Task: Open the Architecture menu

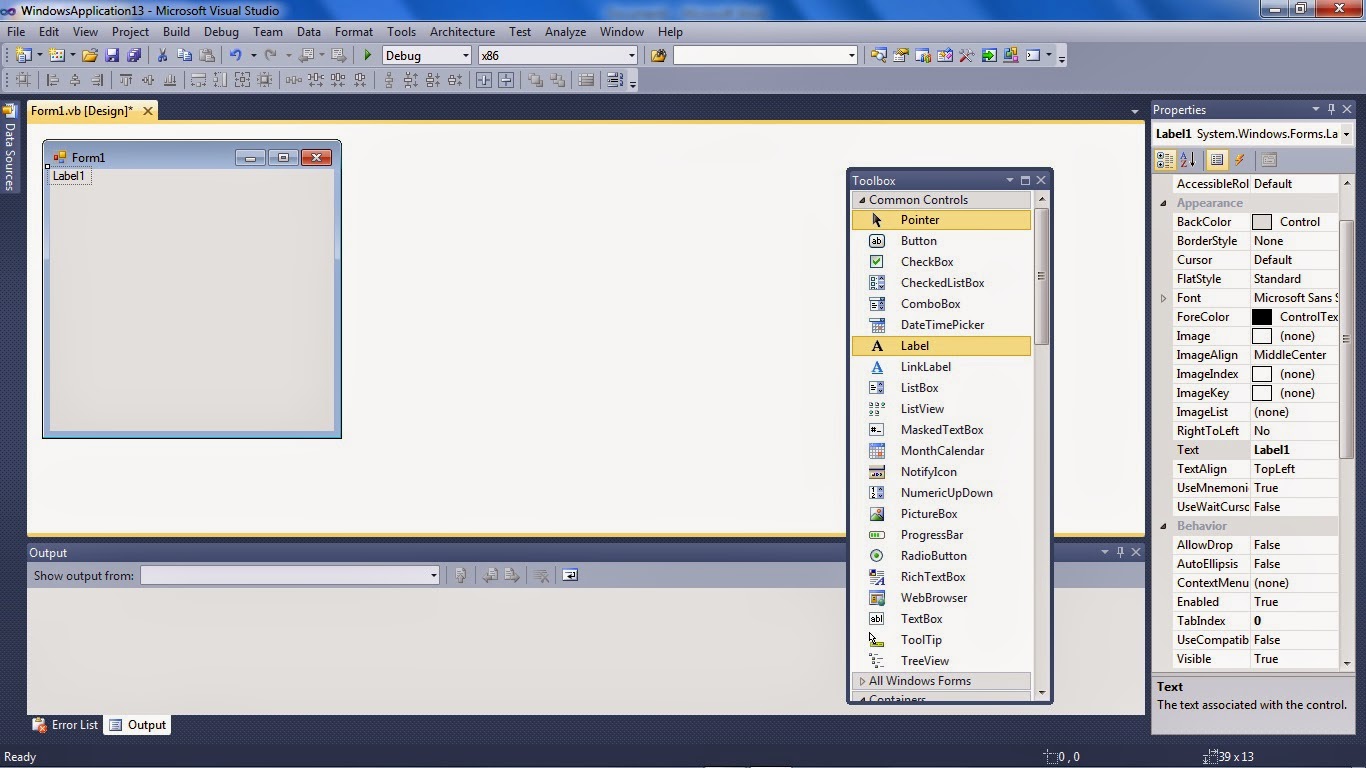Action: 461,31
